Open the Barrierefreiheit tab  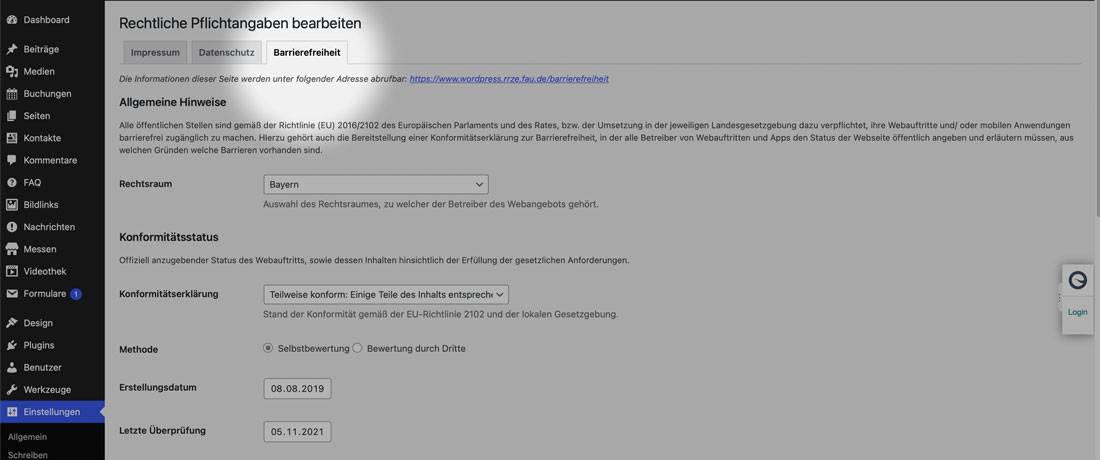coord(307,53)
